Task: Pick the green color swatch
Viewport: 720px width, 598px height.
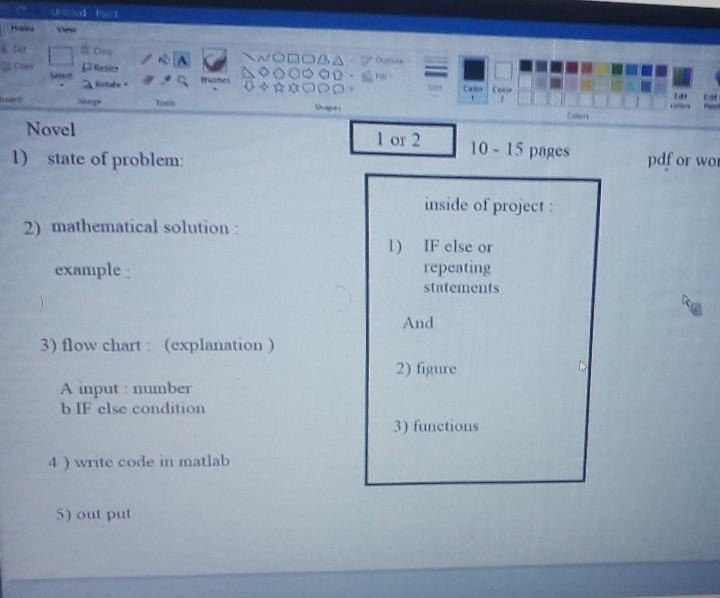Action: pyautogui.click(x=617, y=69)
